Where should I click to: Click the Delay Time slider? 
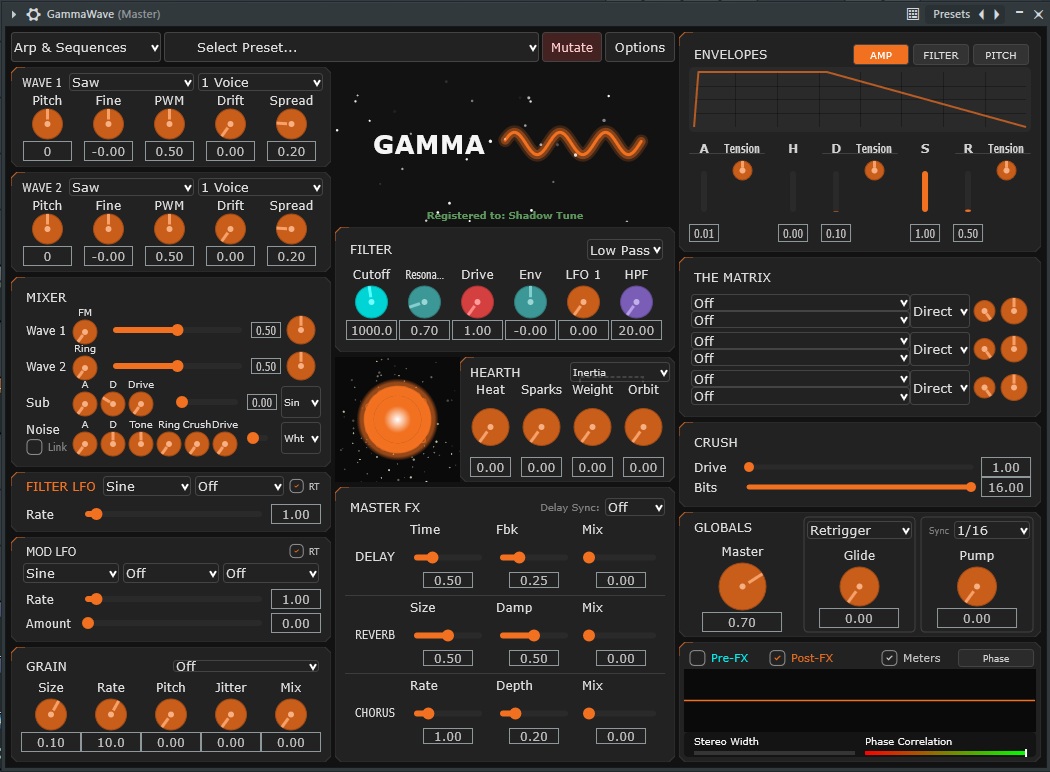pos(447,557)
